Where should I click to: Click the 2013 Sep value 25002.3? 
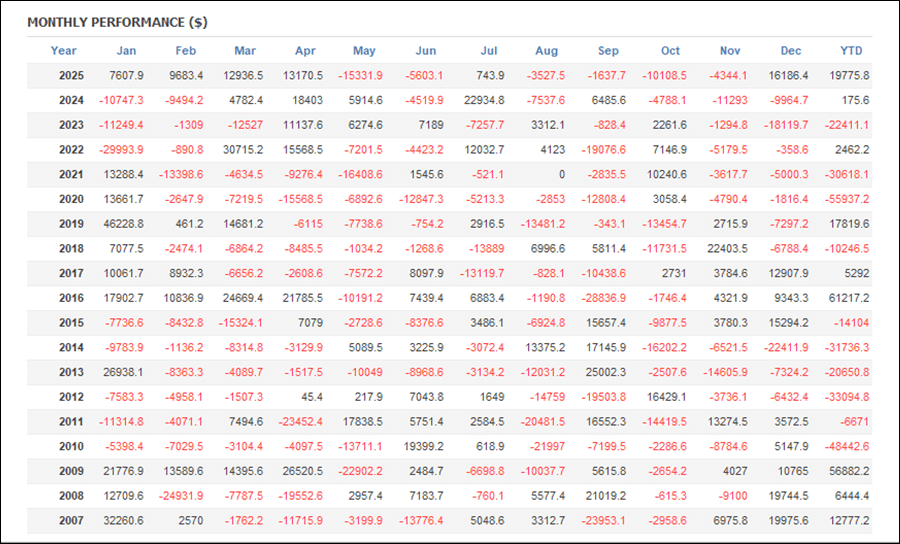point(605,372)
